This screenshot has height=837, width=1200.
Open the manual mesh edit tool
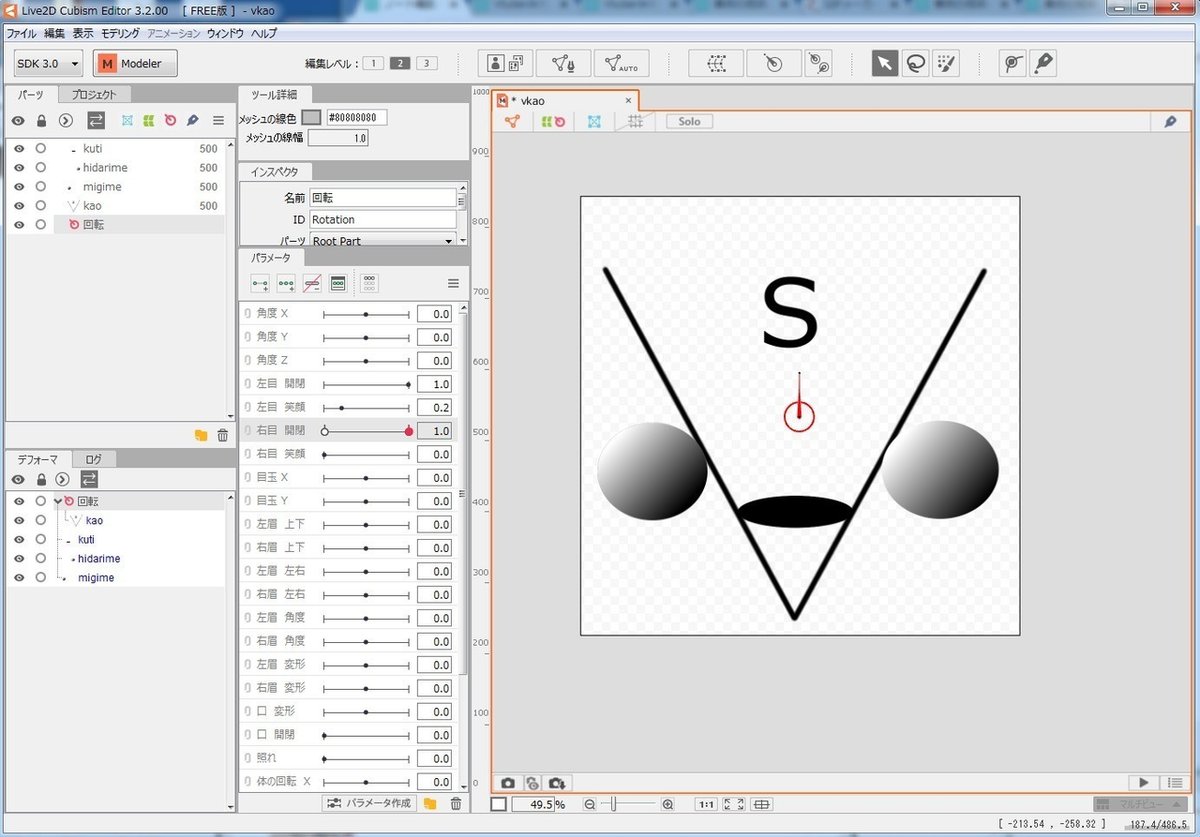pyautogui.click(x=563, y=64)
